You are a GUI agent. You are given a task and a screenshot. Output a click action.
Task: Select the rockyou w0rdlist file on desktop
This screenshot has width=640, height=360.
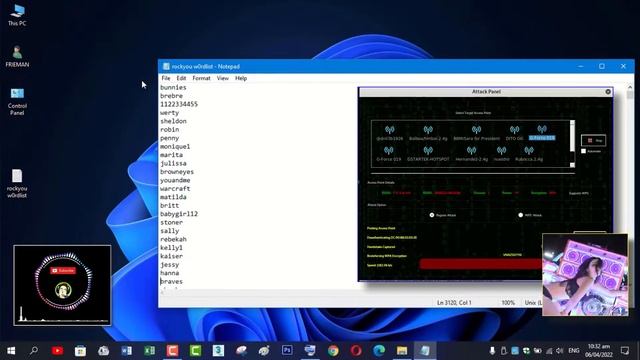(17, 184)
